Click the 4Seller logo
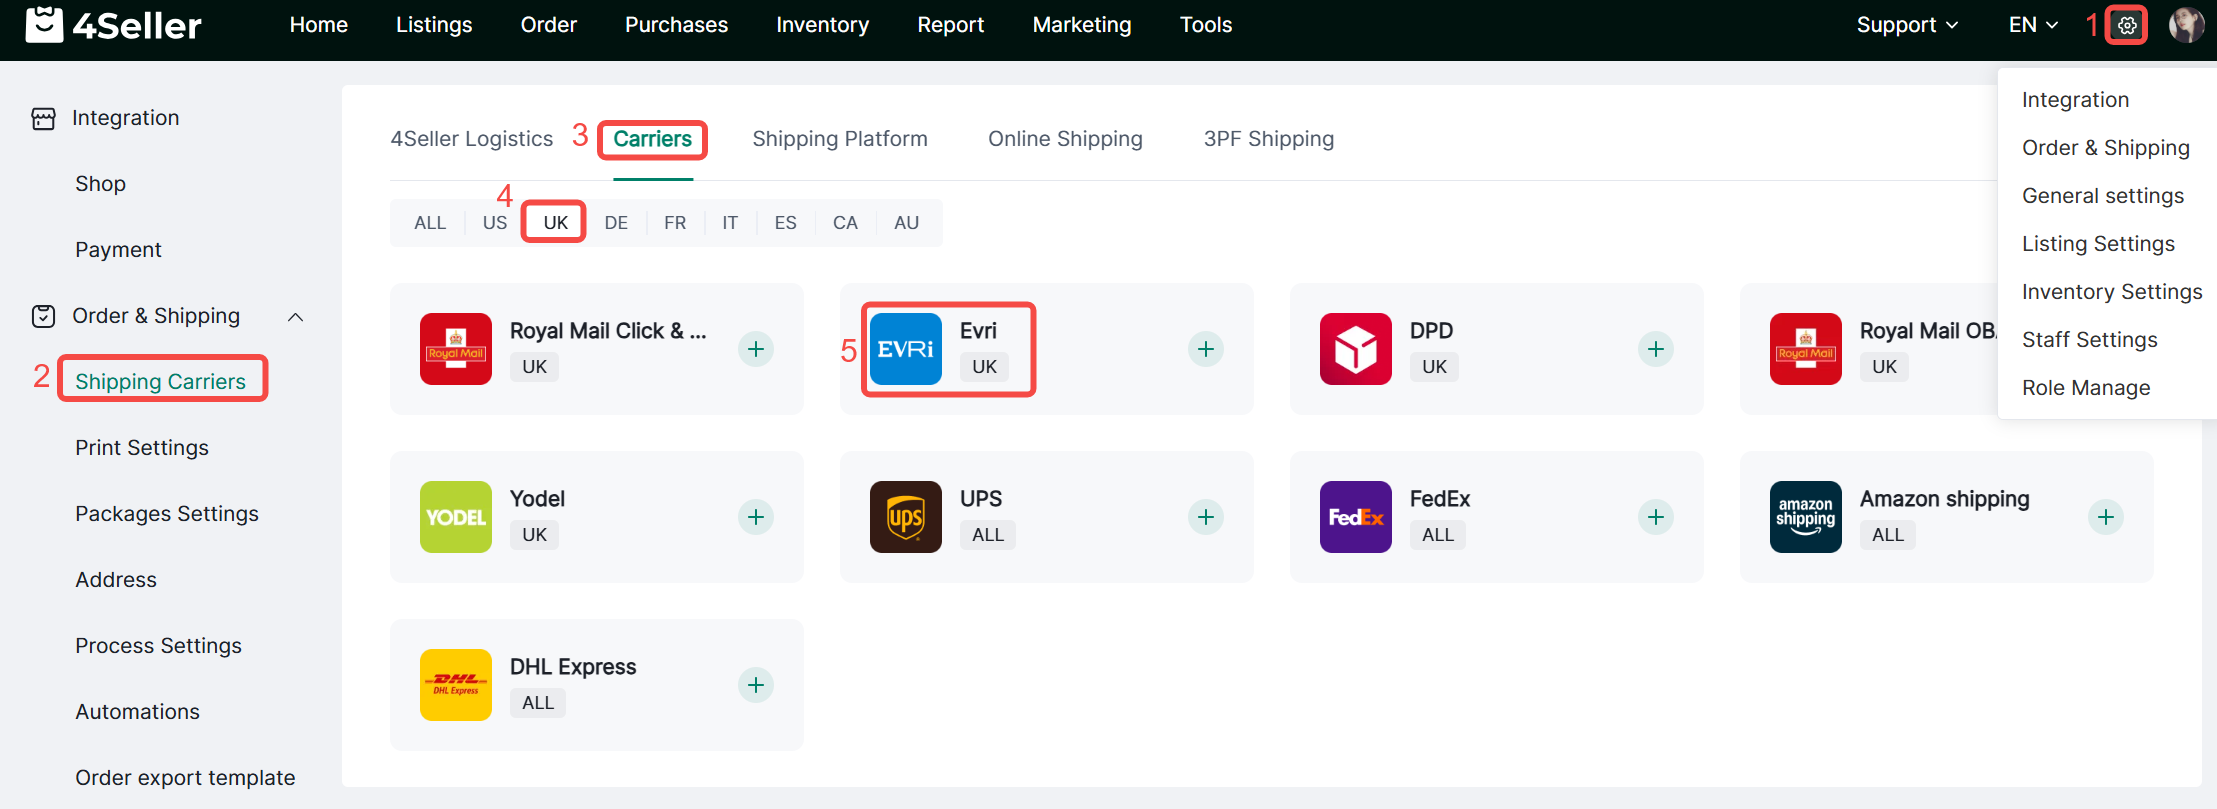 (113, 25)
